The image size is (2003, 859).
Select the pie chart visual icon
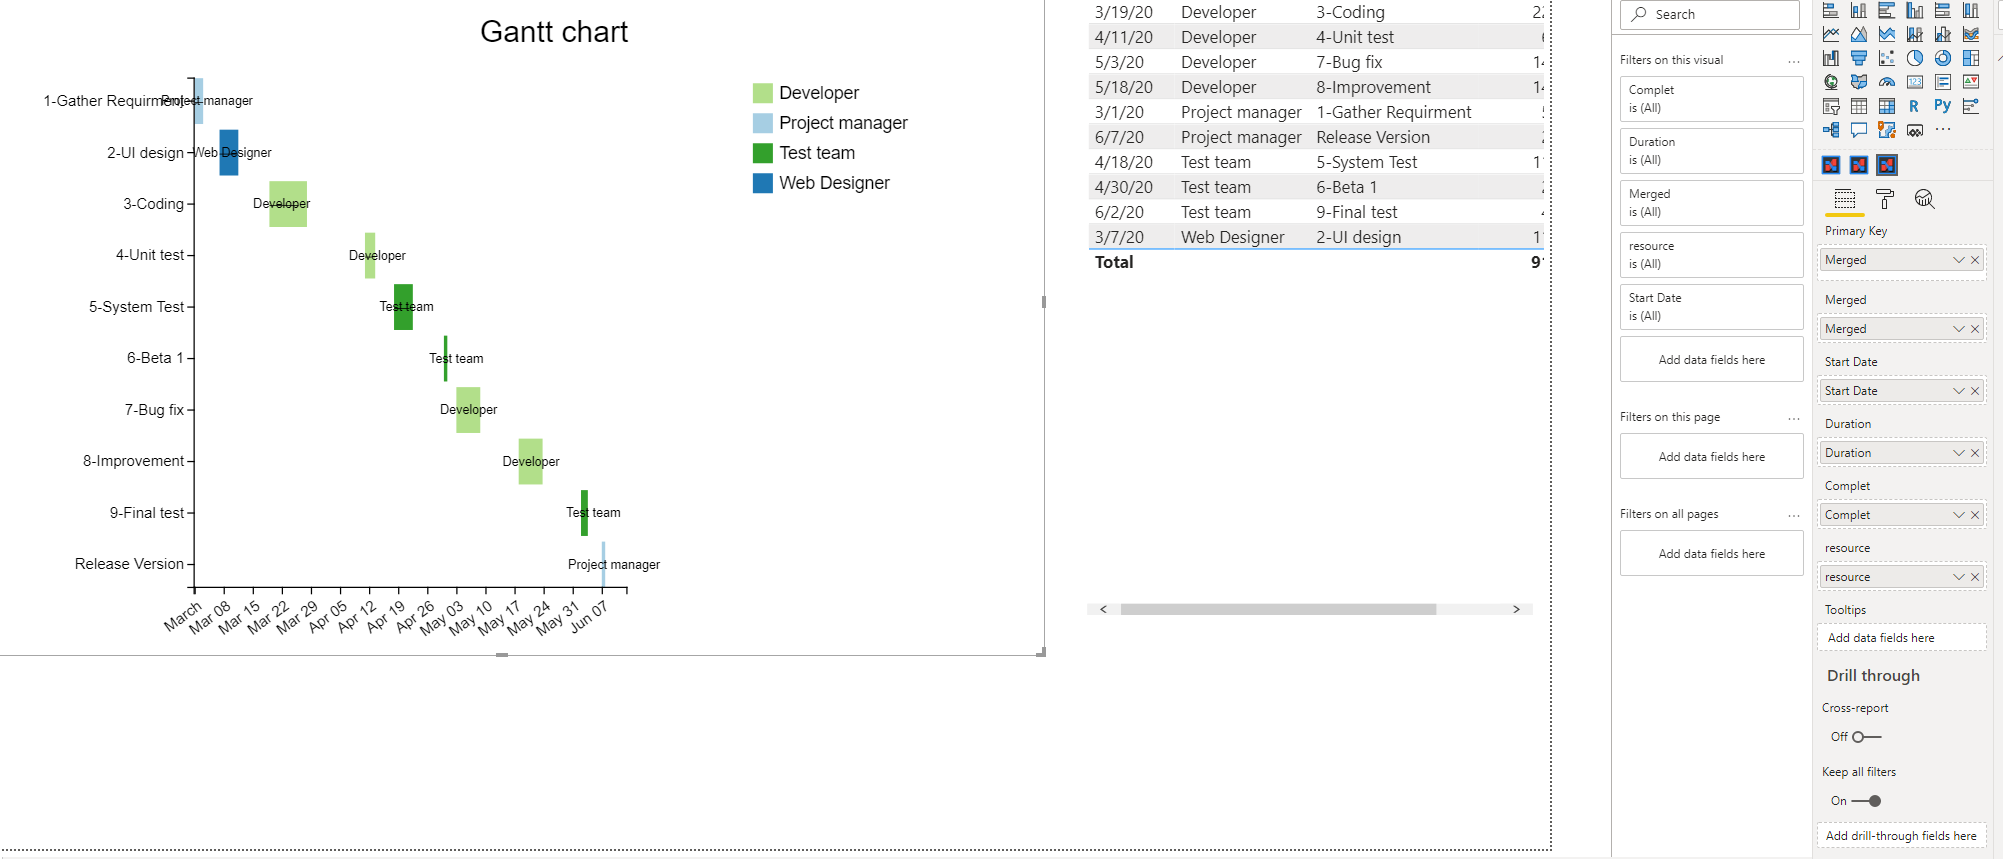[1914, 58]
